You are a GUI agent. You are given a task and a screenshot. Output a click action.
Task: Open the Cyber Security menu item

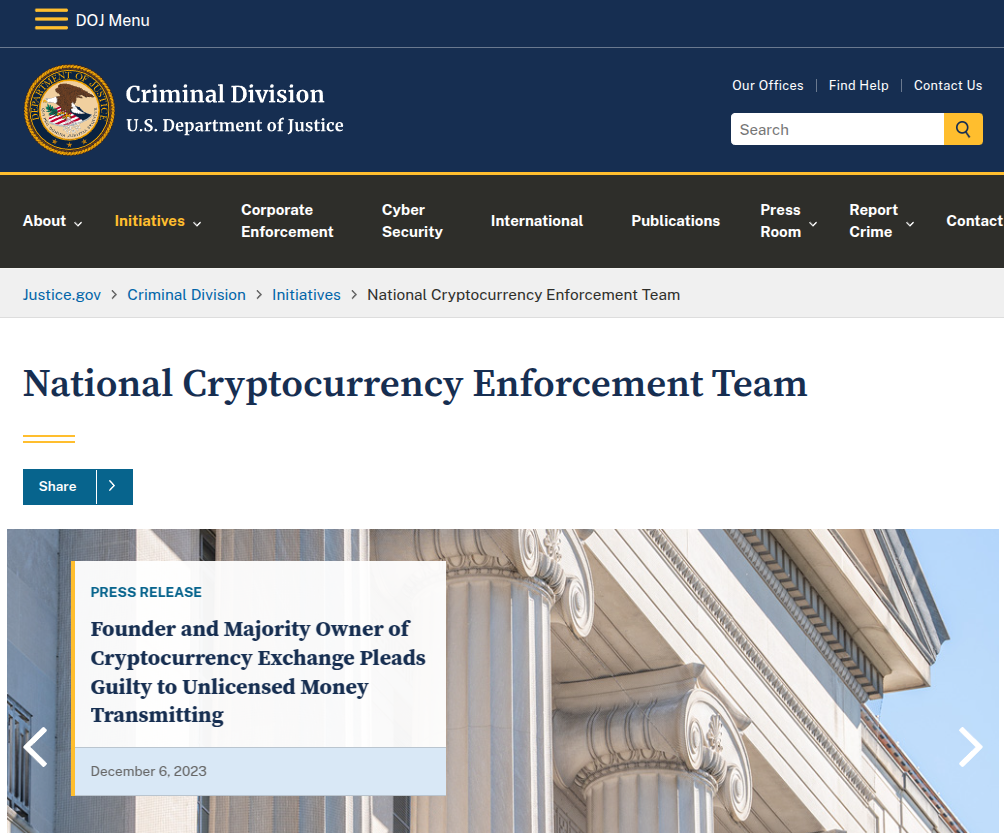pyautogui.click(x=412, y=221)
